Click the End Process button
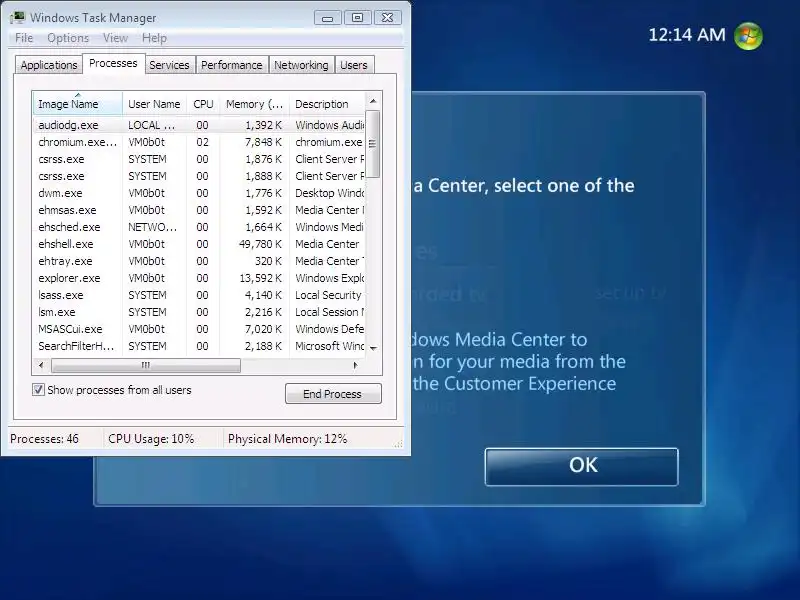The width and height of the screenshot is (800, 600). coord(333,394)
